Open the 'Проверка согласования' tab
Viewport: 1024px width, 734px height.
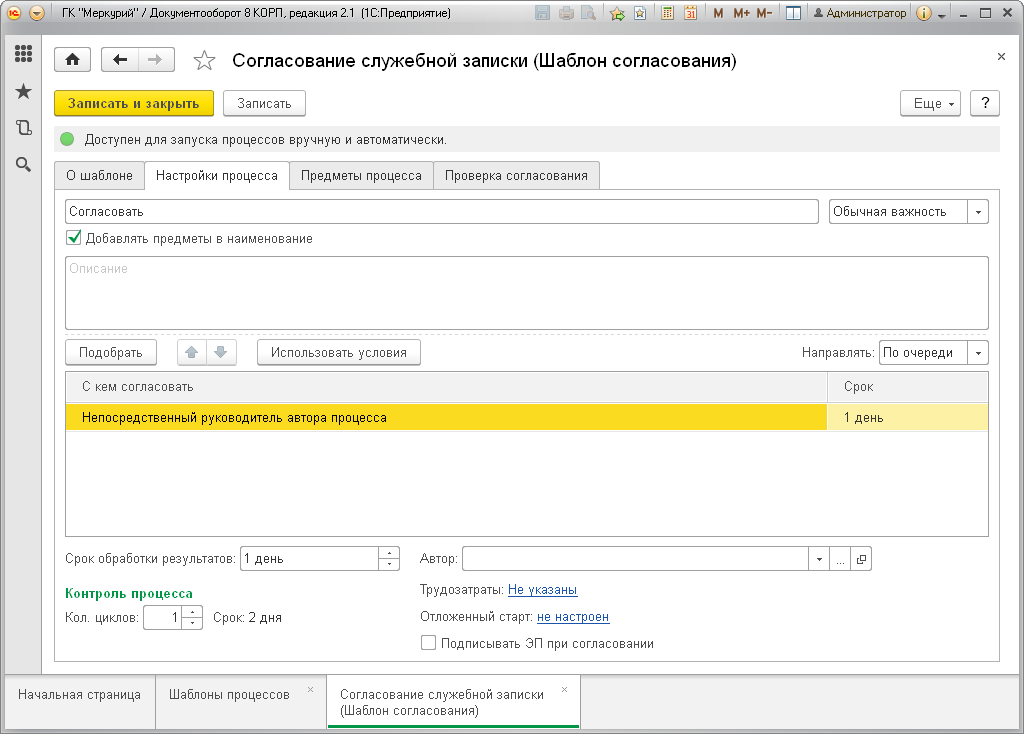point(516,176)
